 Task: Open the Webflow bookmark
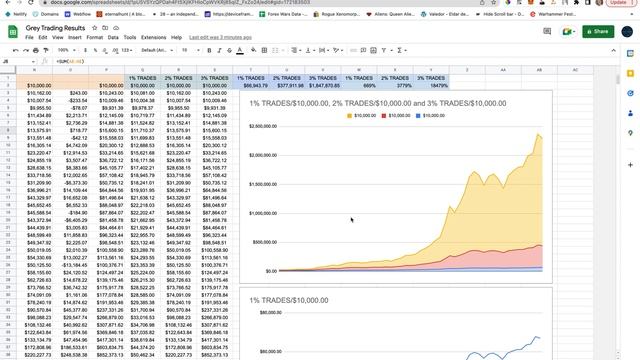coord(78,14)
